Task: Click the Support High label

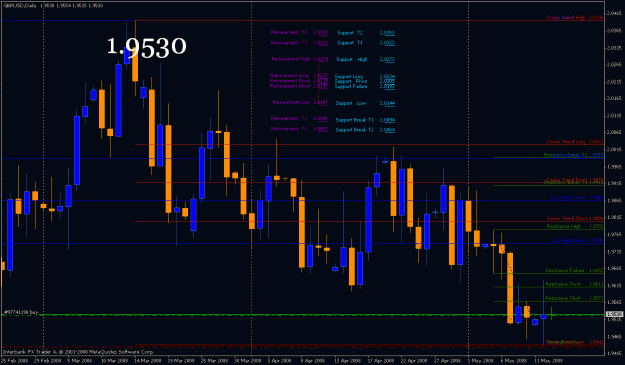Action: point(352,59)
